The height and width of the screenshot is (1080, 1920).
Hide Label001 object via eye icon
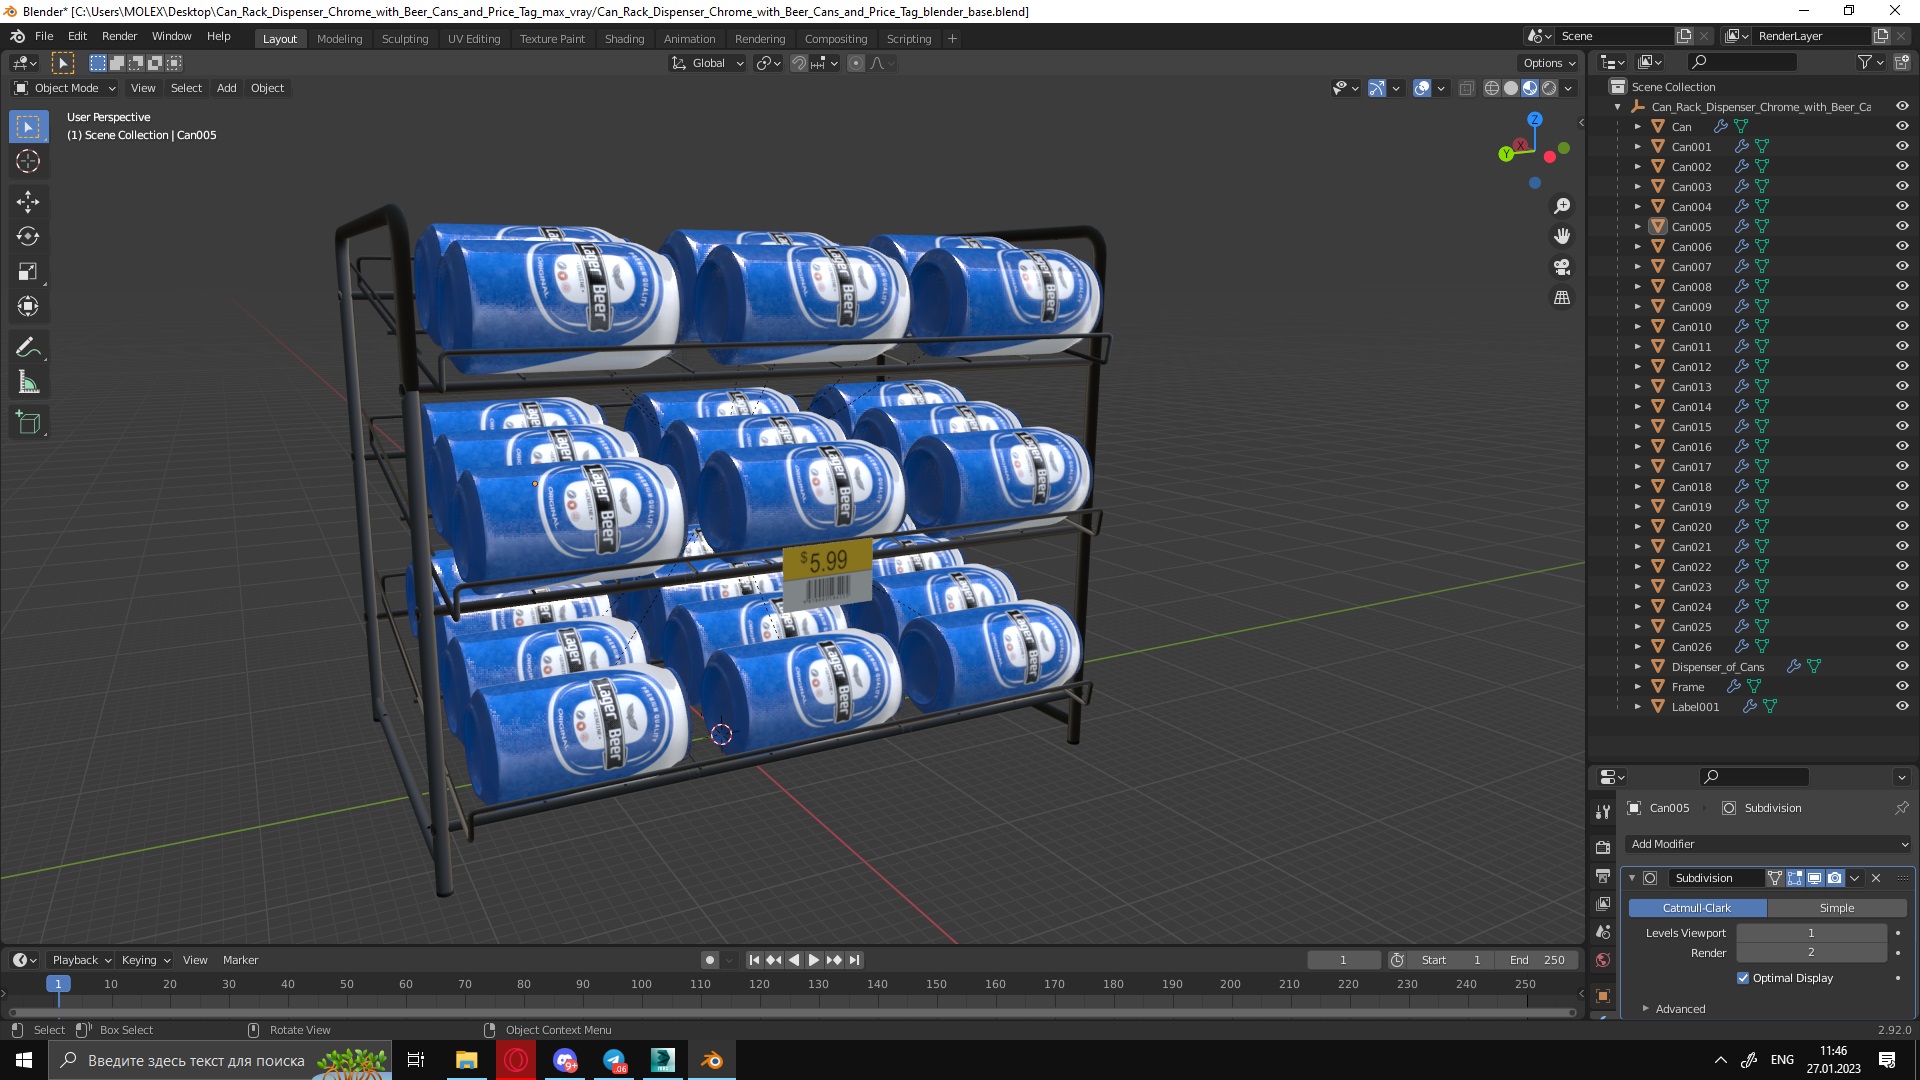[1902, 706]
